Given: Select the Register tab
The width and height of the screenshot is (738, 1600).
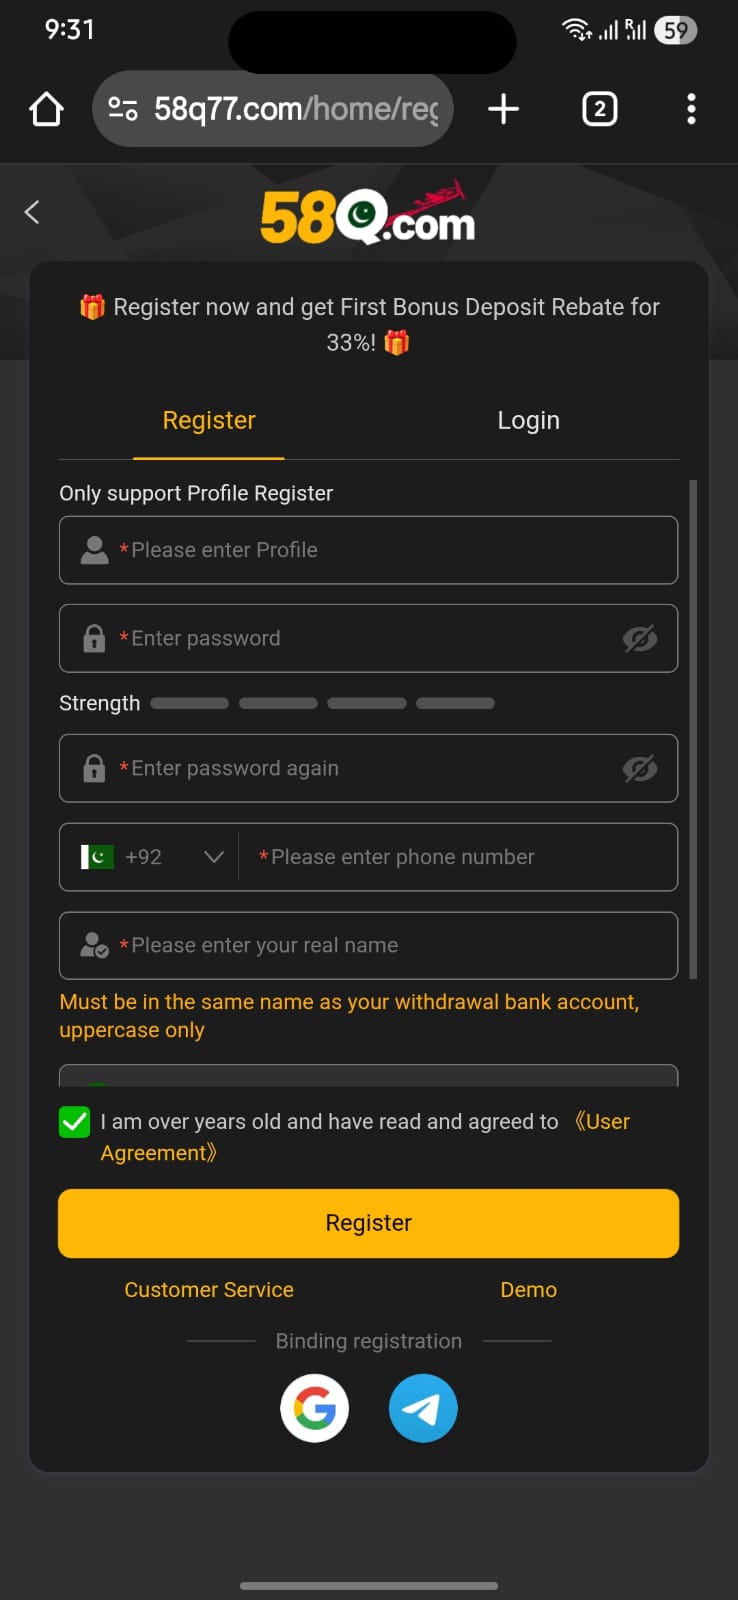Looking at the screenshot, I should 208,420.
